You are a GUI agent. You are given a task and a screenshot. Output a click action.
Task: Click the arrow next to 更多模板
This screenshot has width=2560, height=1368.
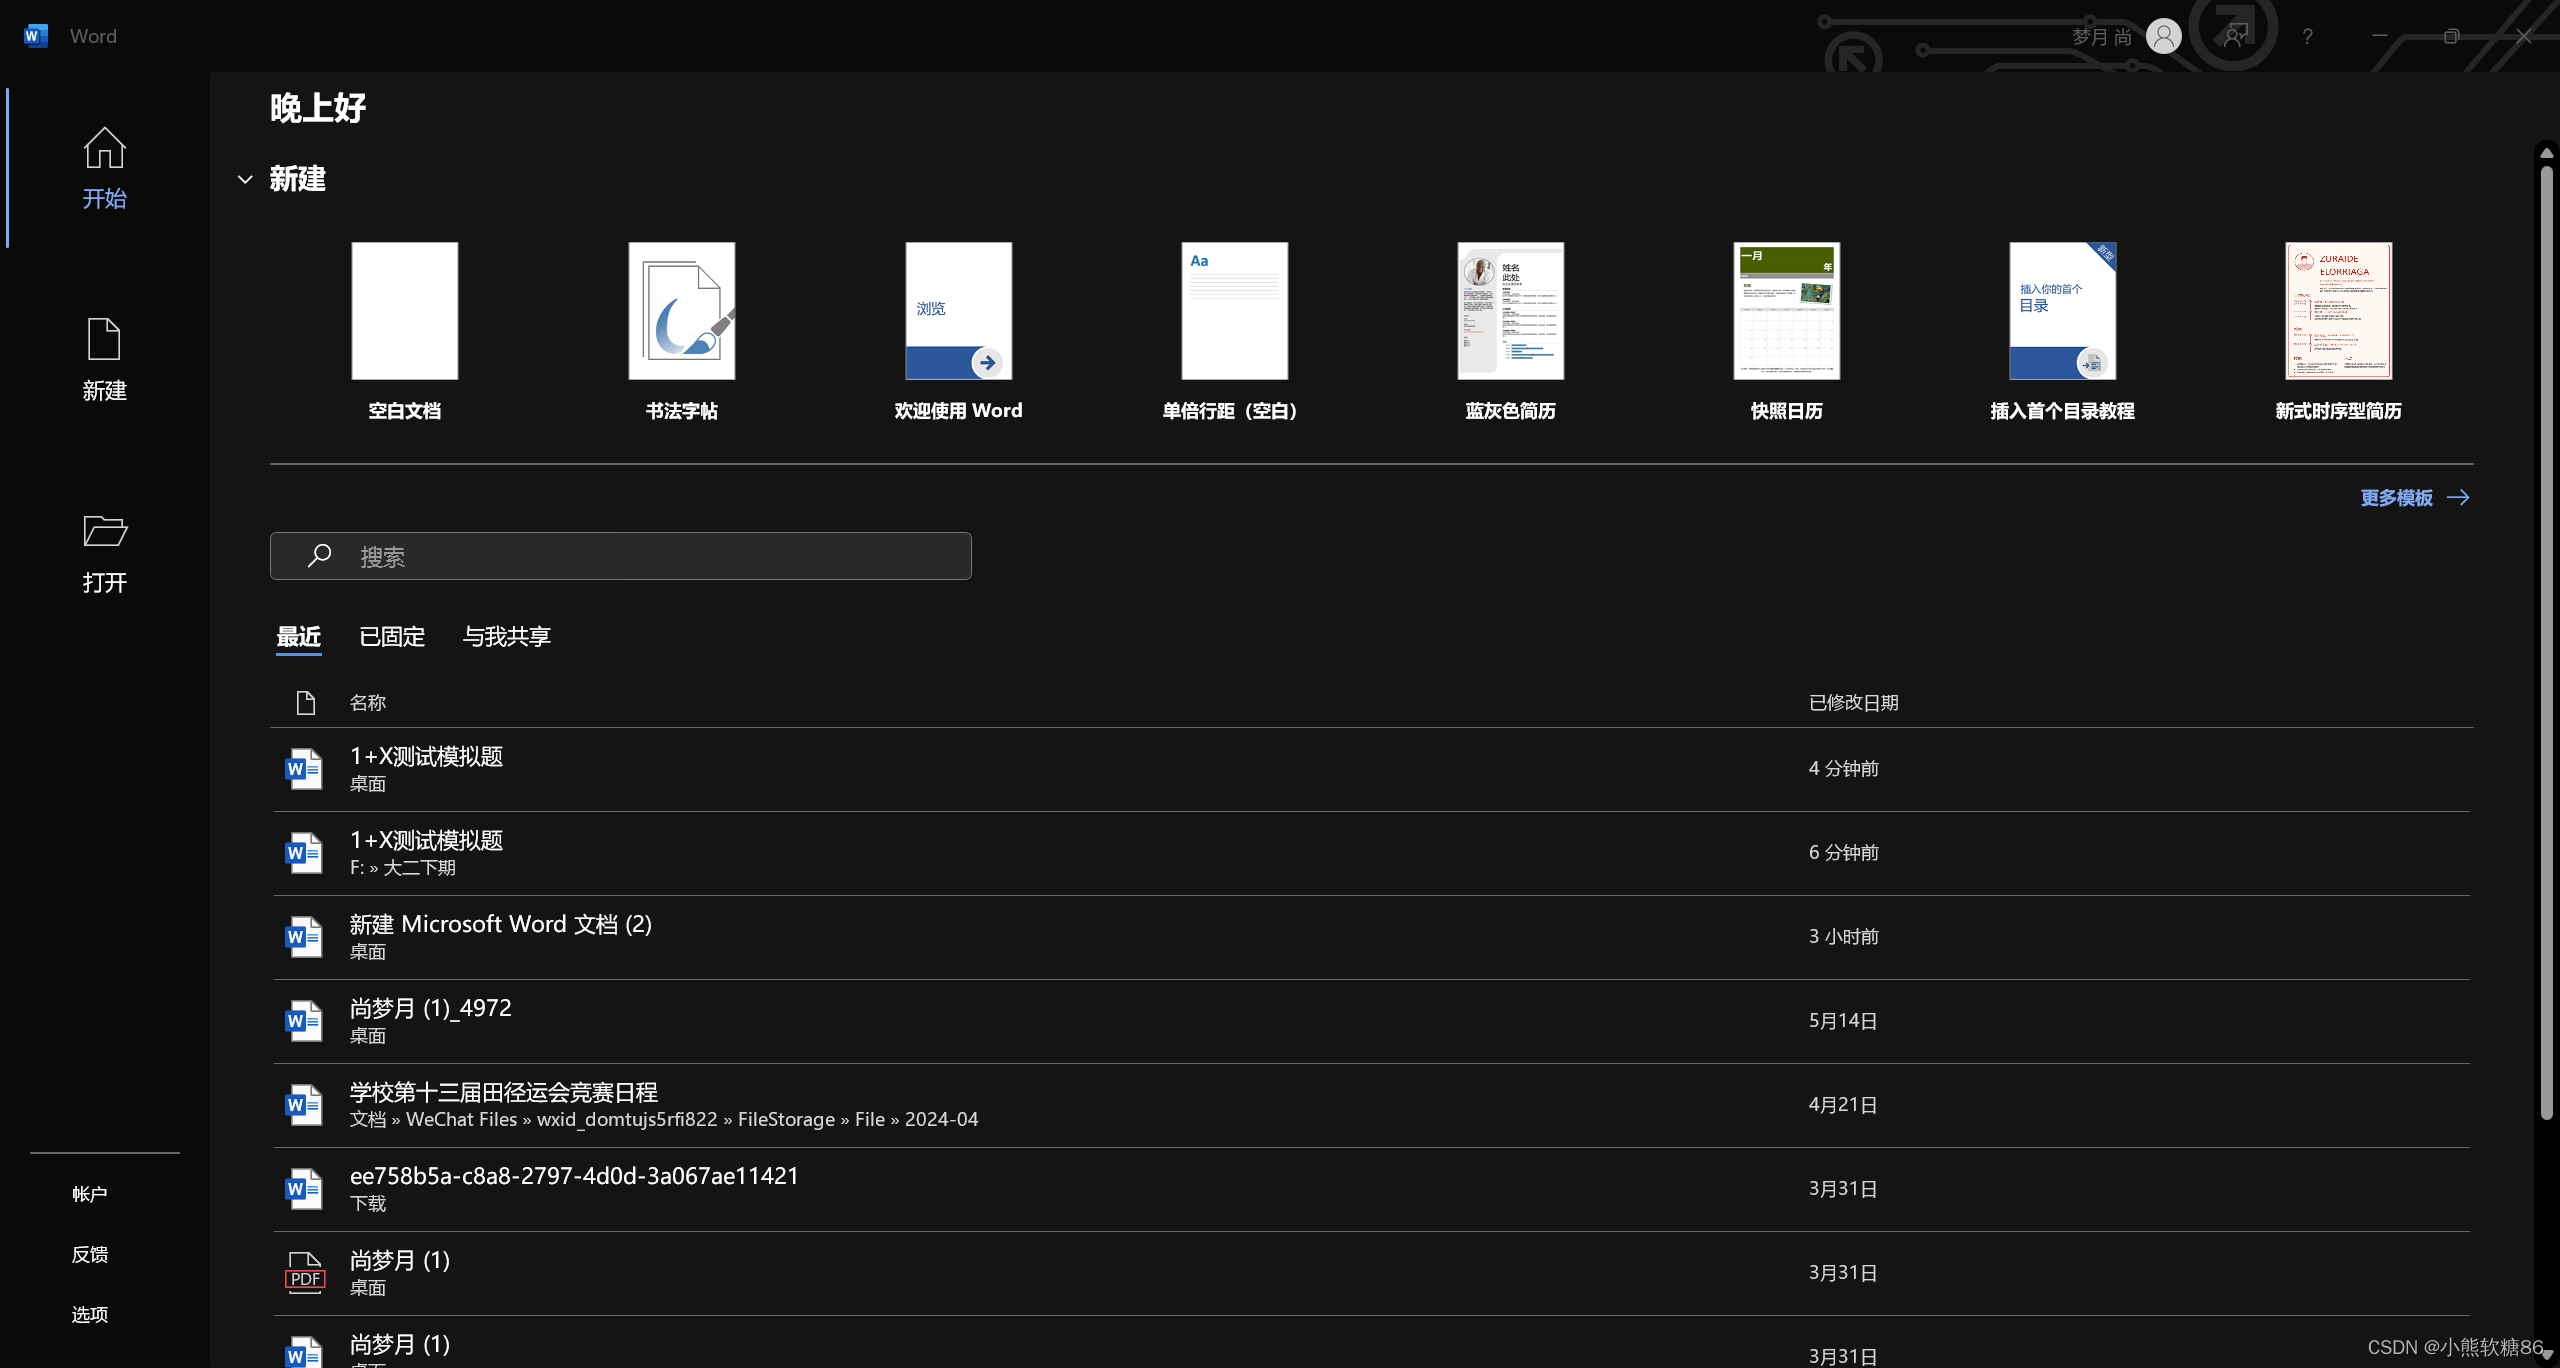[x=2458, y=498]
